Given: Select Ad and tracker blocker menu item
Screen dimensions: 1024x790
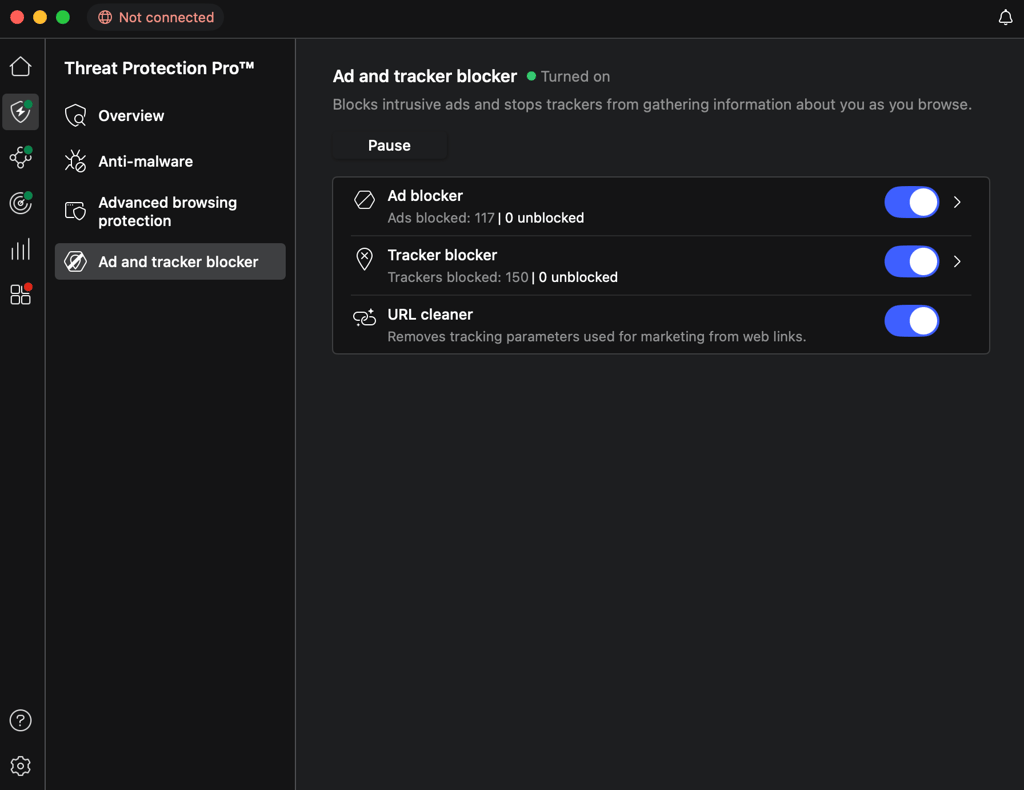Looking at the screenshot, I should click(170, 262).
